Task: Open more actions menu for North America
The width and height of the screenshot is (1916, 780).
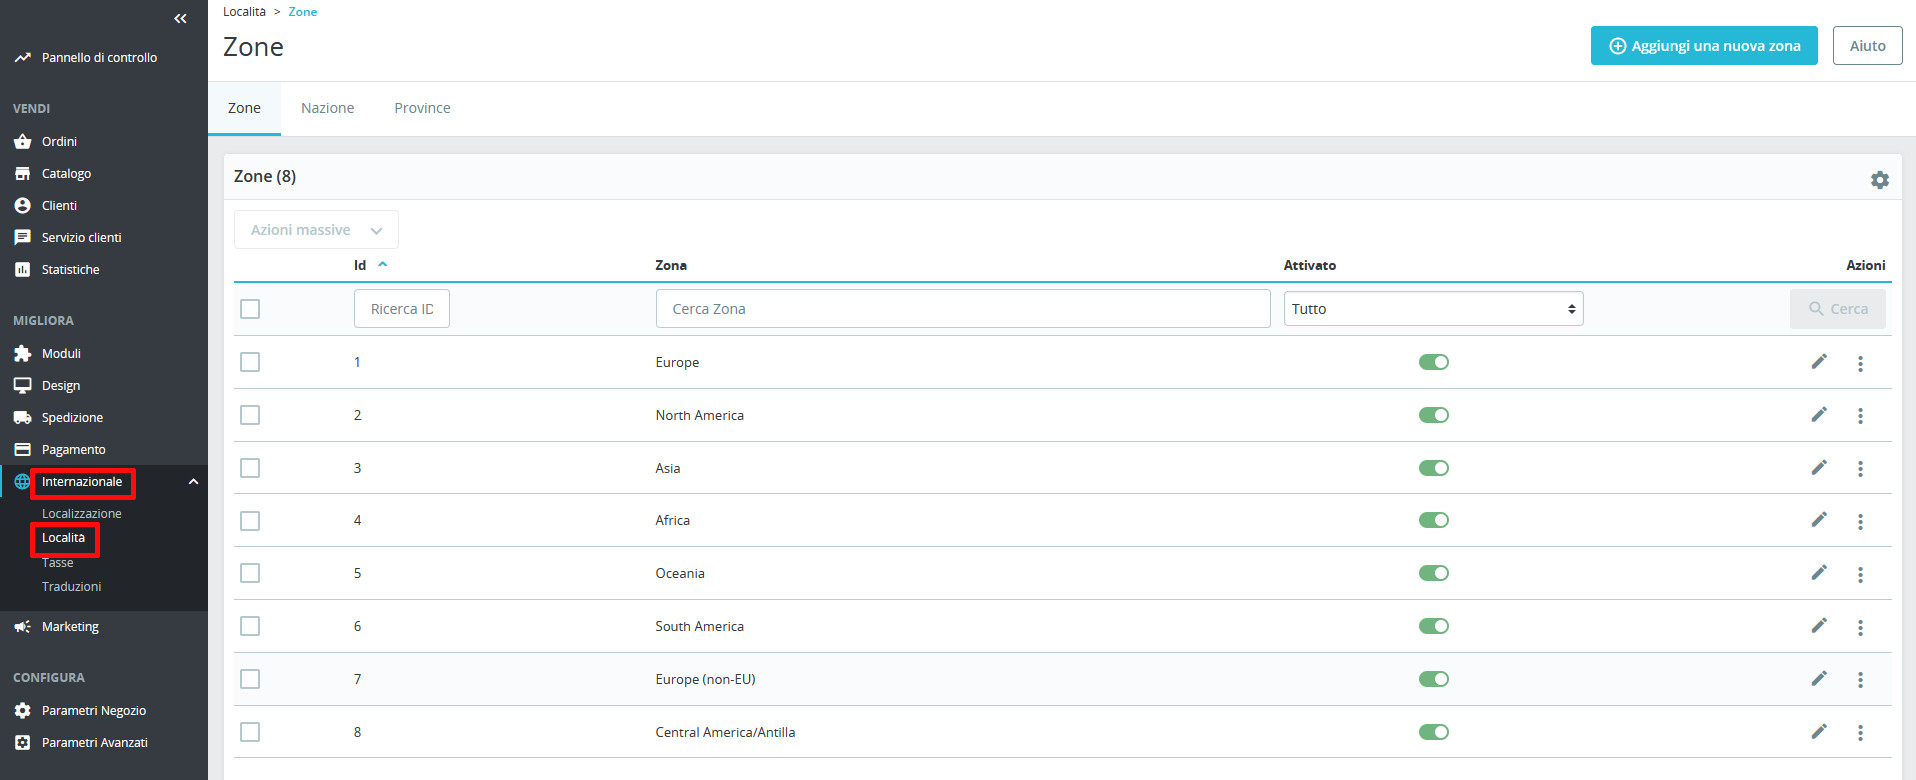Action: click(1860, 416)
